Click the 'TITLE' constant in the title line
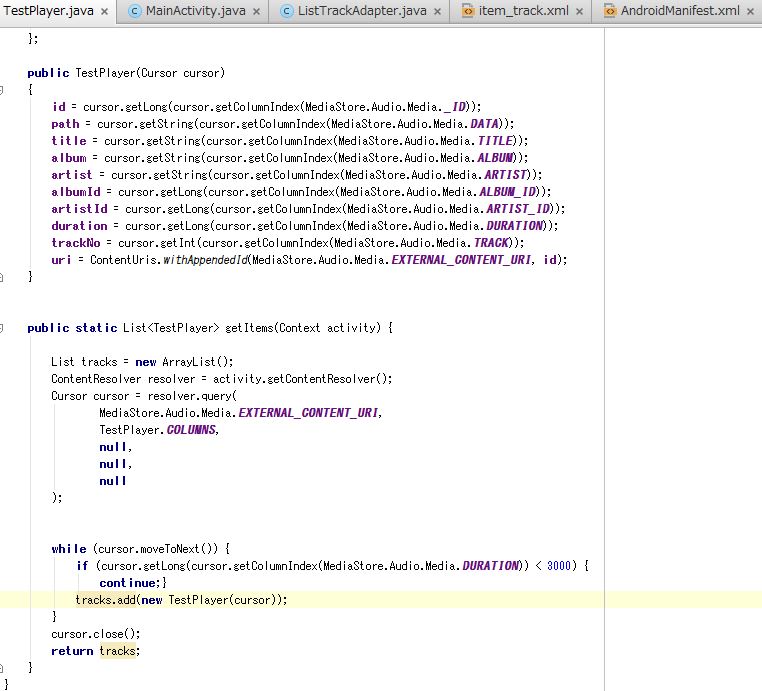 click(495, 141)
